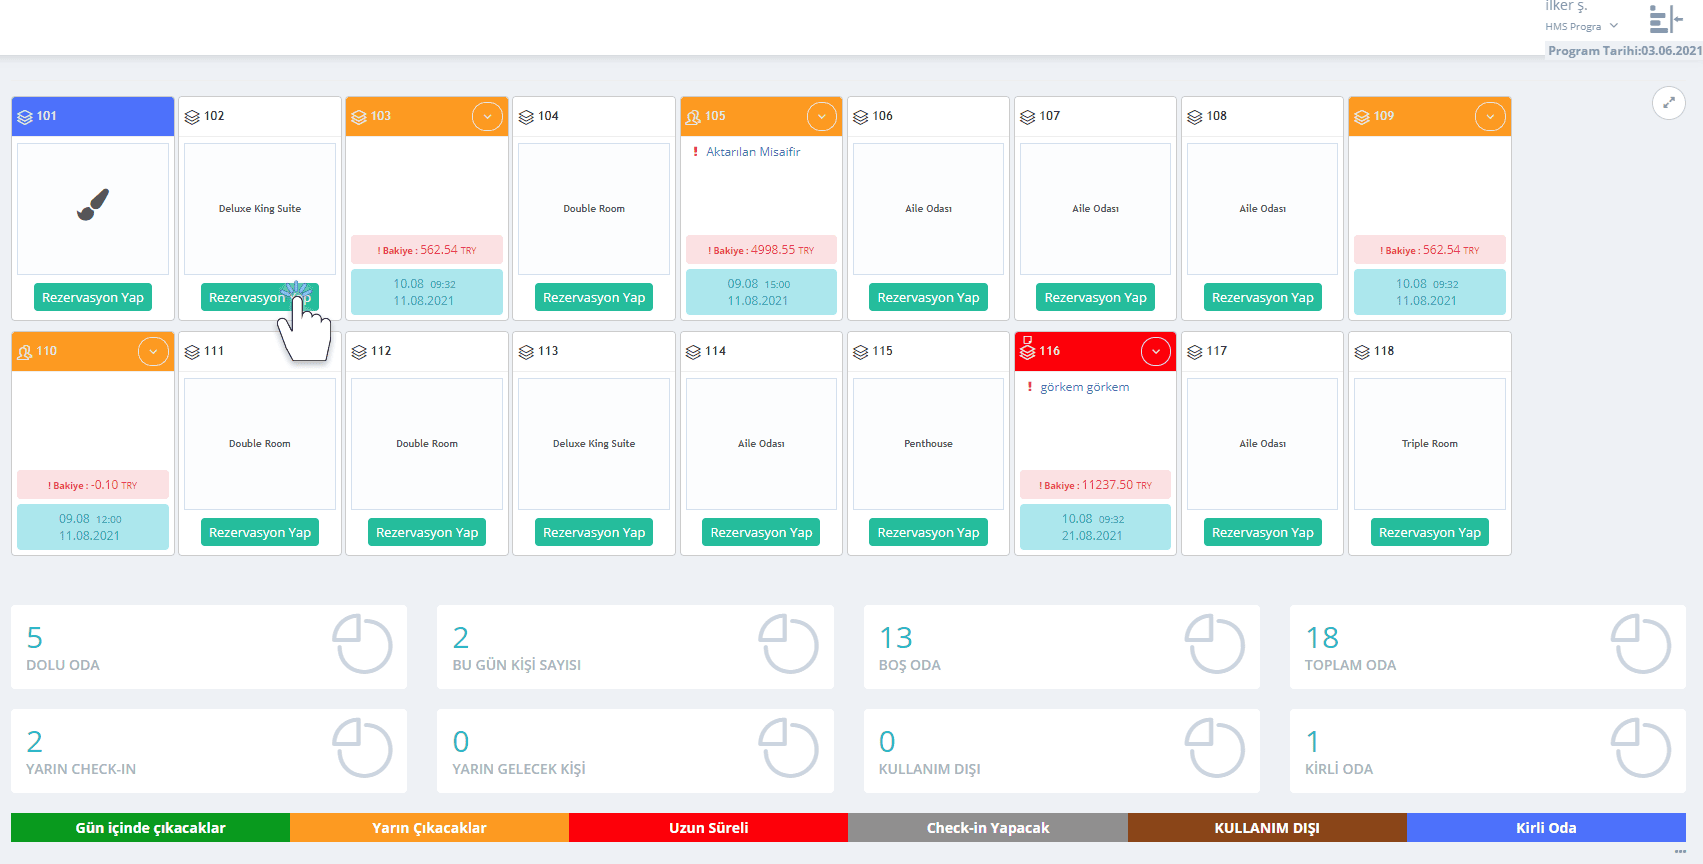Click Rezervasyon Yap for room 115 Penthouse
Viewport: 1703px width, 864px height.
click(928, 532)
